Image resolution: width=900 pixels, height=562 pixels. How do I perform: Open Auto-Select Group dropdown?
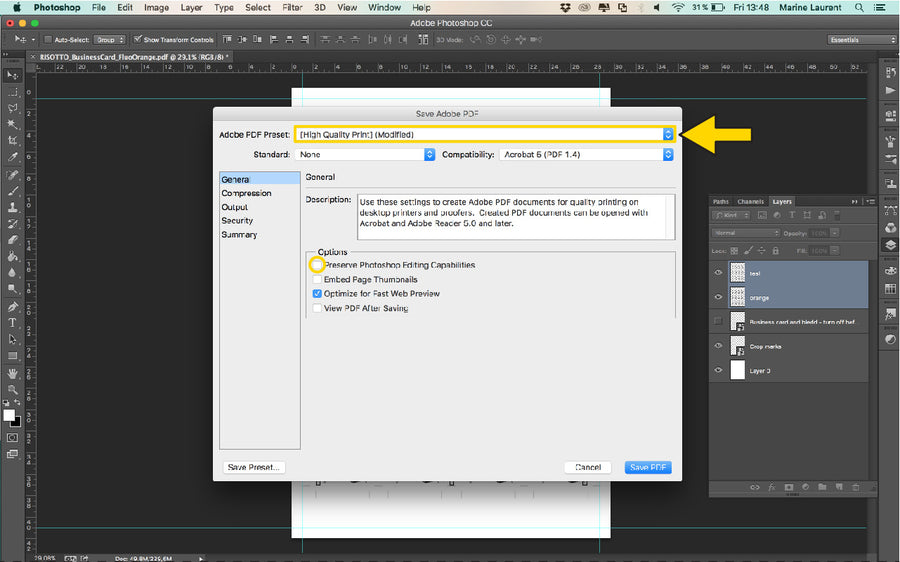point(109,40)
